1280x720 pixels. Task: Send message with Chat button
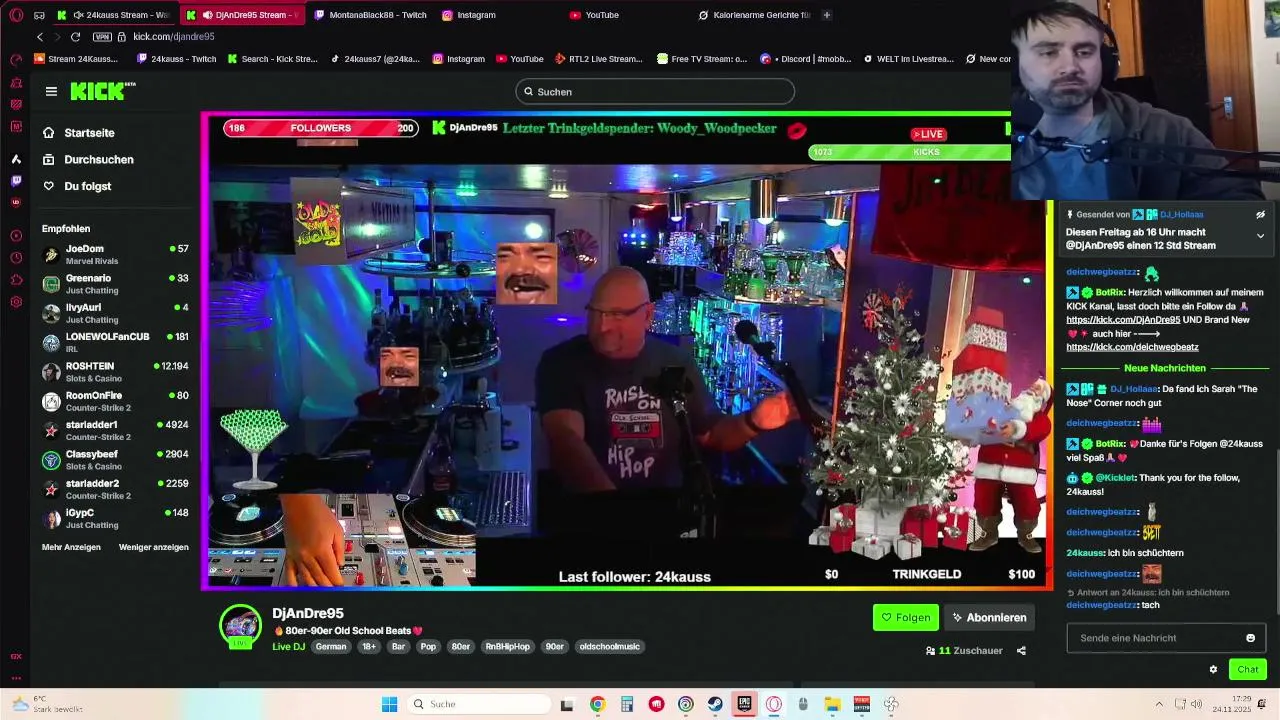point(1248,670)
